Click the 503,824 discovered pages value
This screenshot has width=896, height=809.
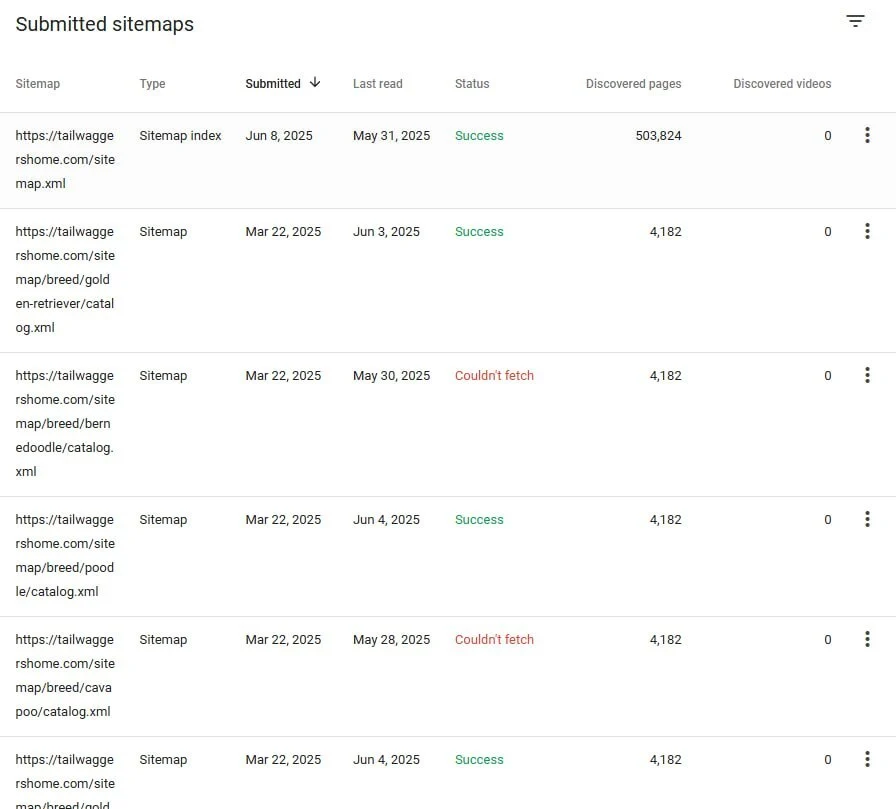tap(658, 136)
